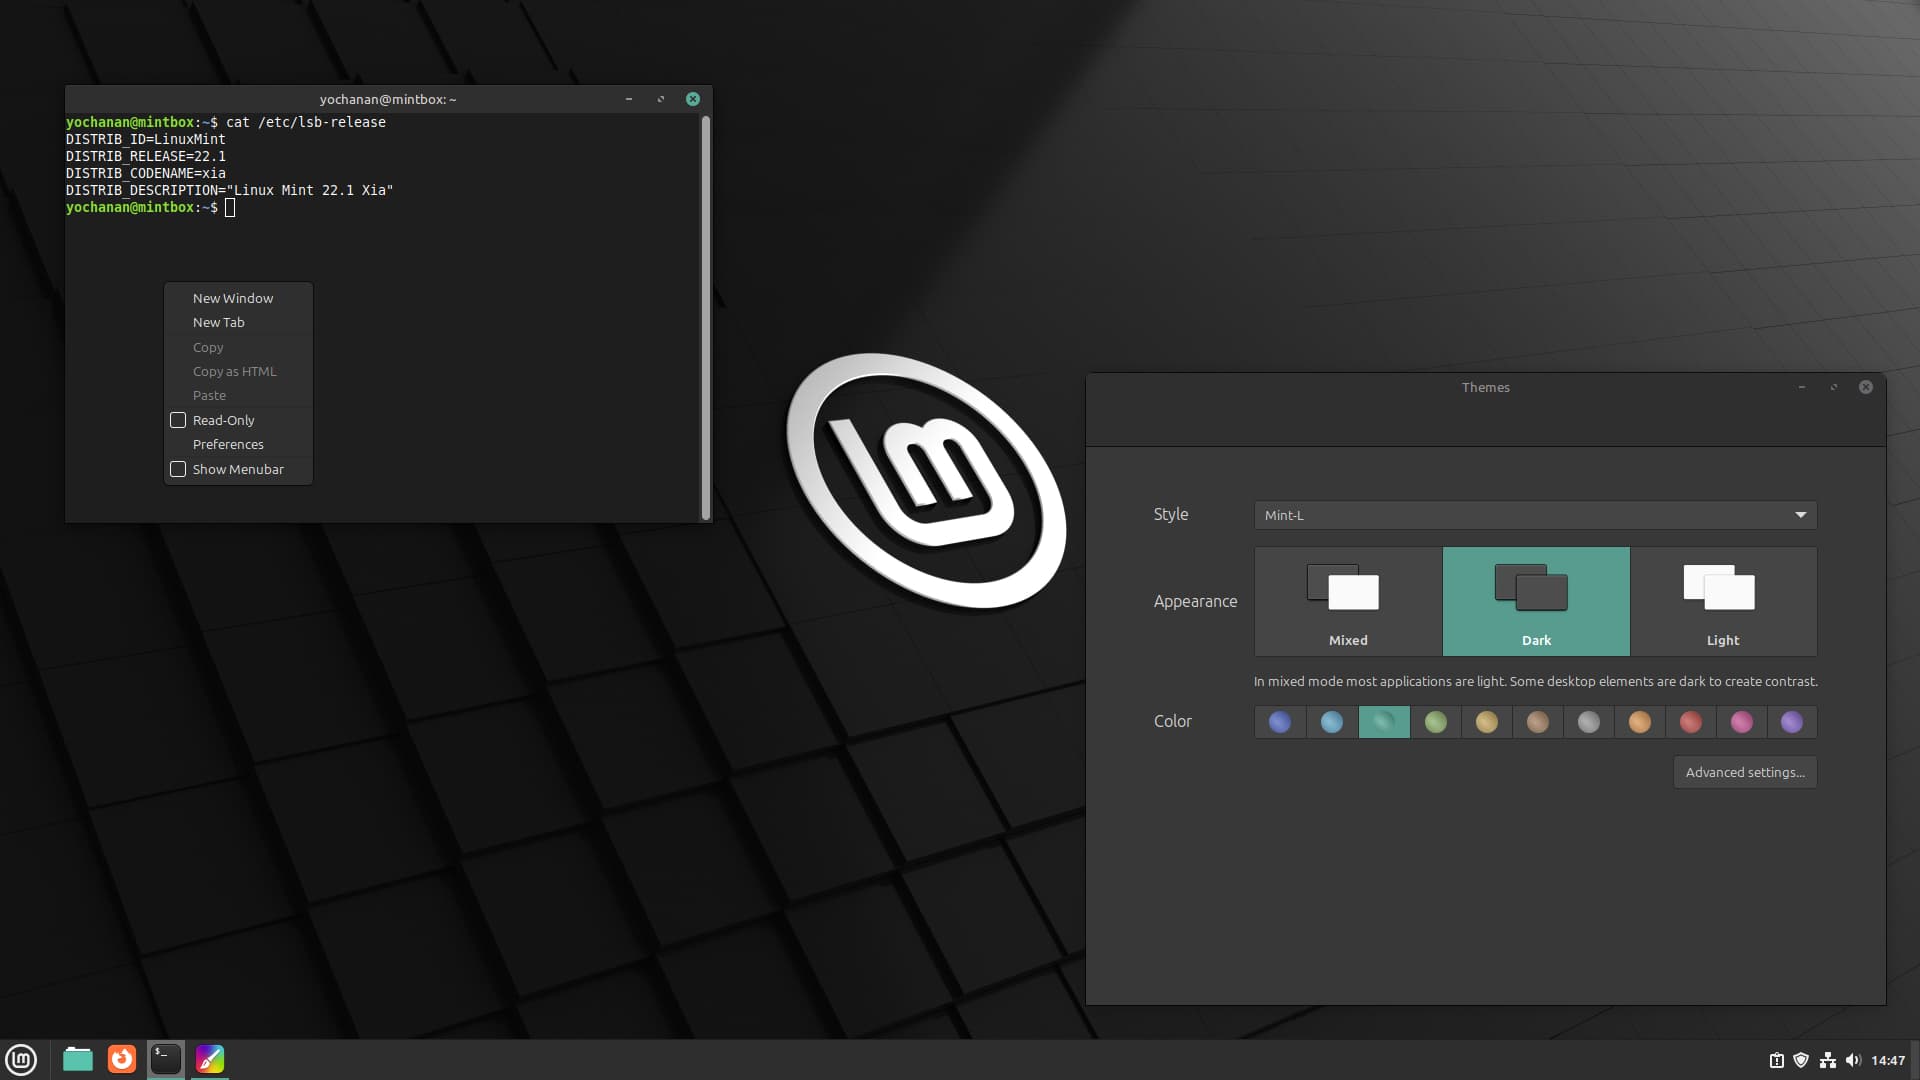The image size is (1920, 1080).
Task: Open the Files manager from the panel
Action: (x=78, y=1059)
